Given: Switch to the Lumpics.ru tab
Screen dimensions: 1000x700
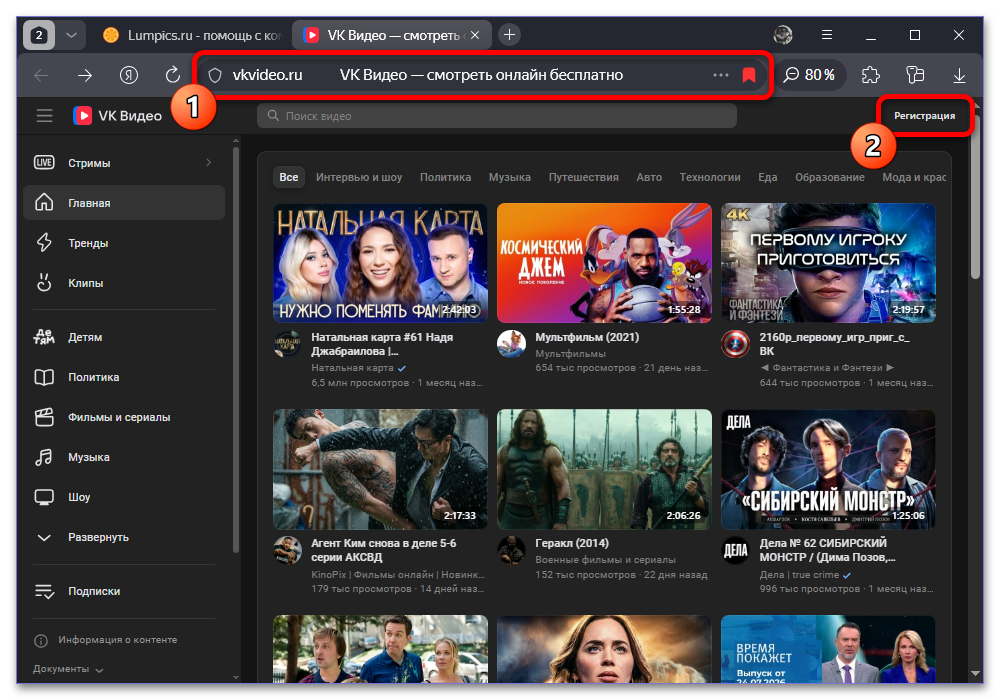Looking at the screenshot, I should pos(192,35).
